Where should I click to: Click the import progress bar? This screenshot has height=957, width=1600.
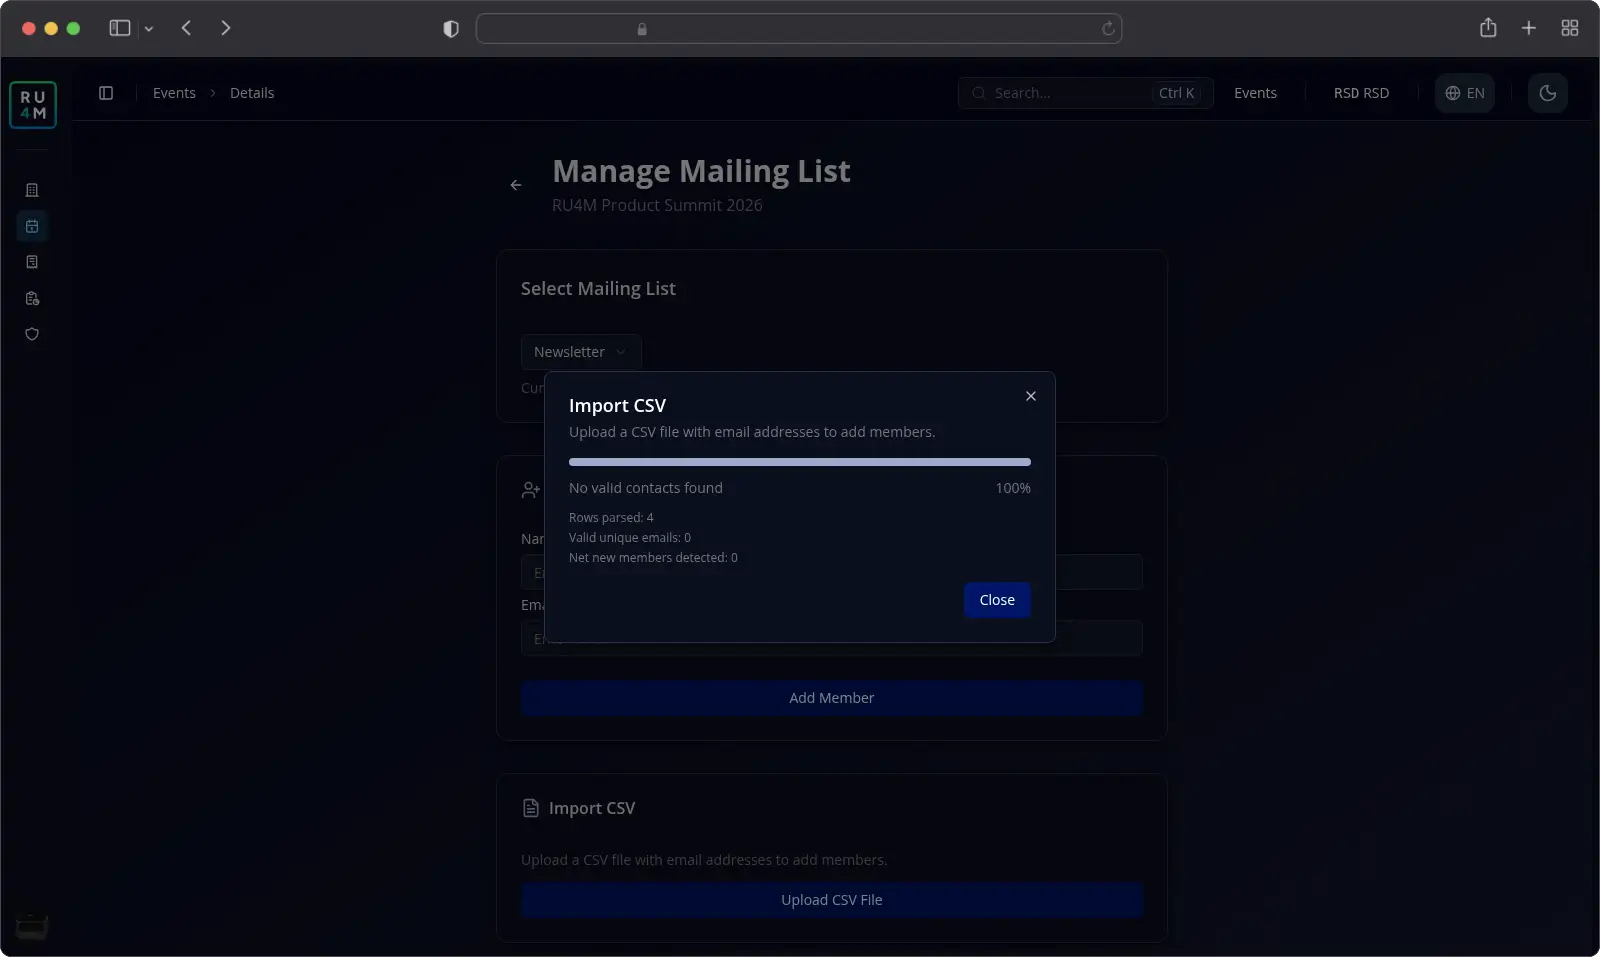click(800, 462)
